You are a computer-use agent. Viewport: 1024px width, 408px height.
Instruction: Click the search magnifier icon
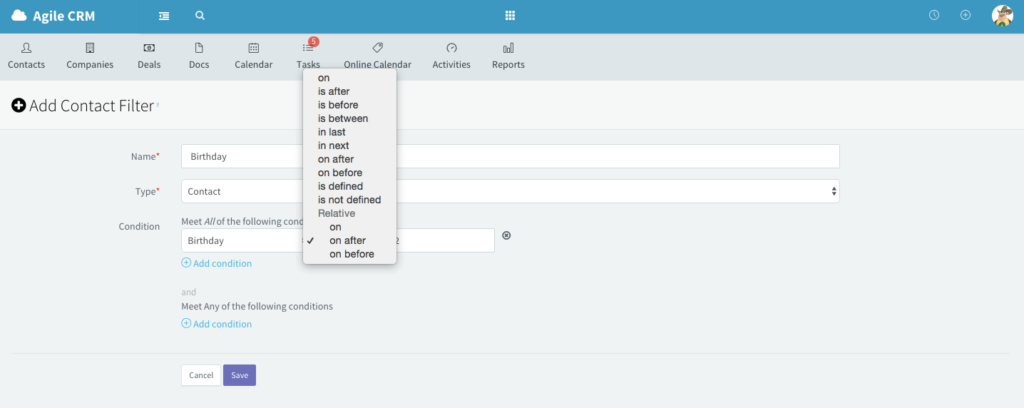click(x=200, y=16)
